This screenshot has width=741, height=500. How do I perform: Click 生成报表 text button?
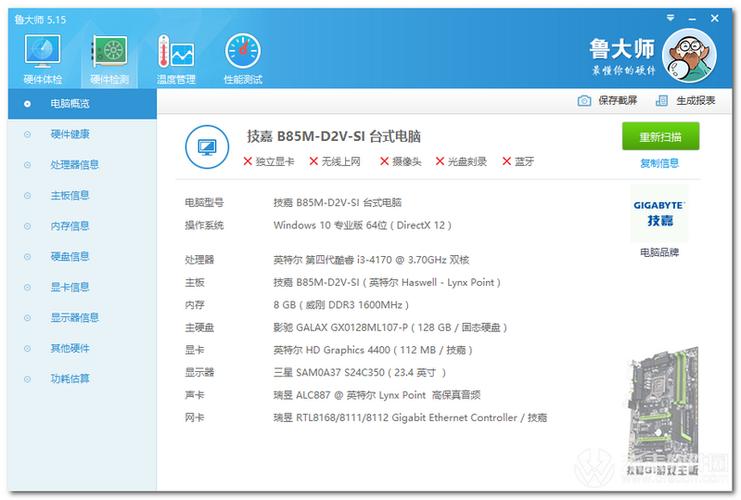tap(696, 101)
